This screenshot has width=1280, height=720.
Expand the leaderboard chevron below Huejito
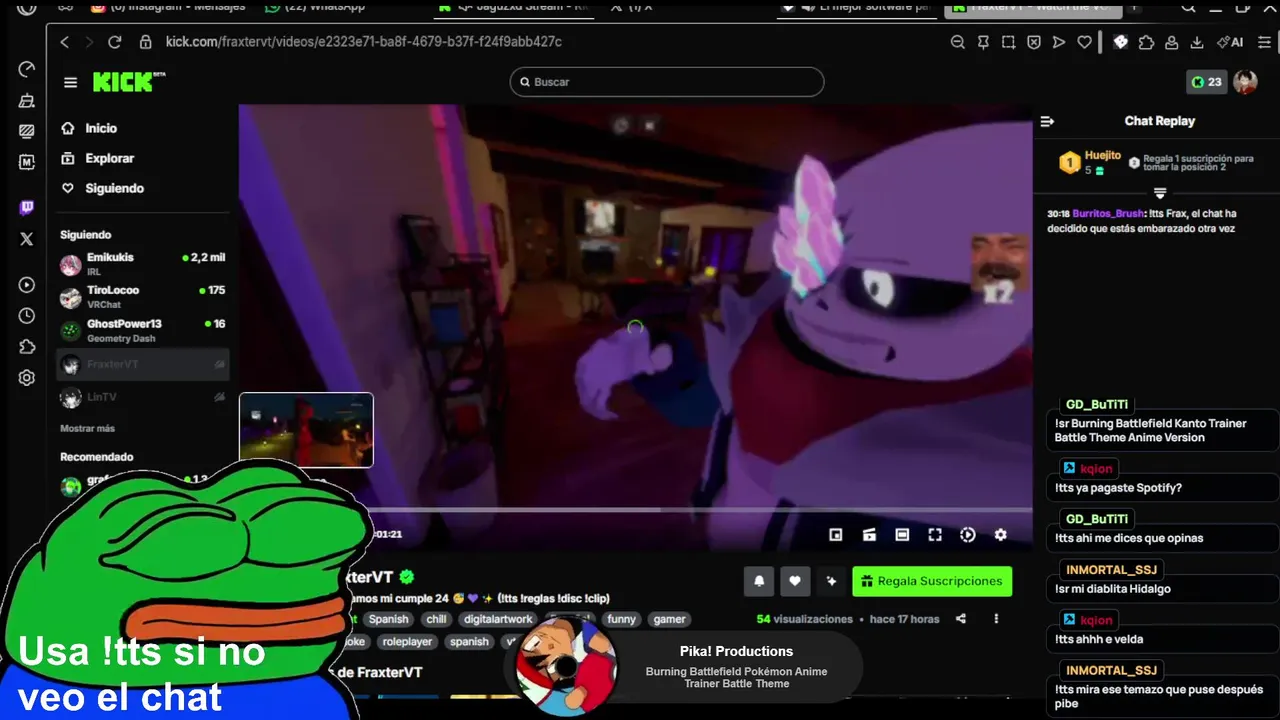point(1160,192)
